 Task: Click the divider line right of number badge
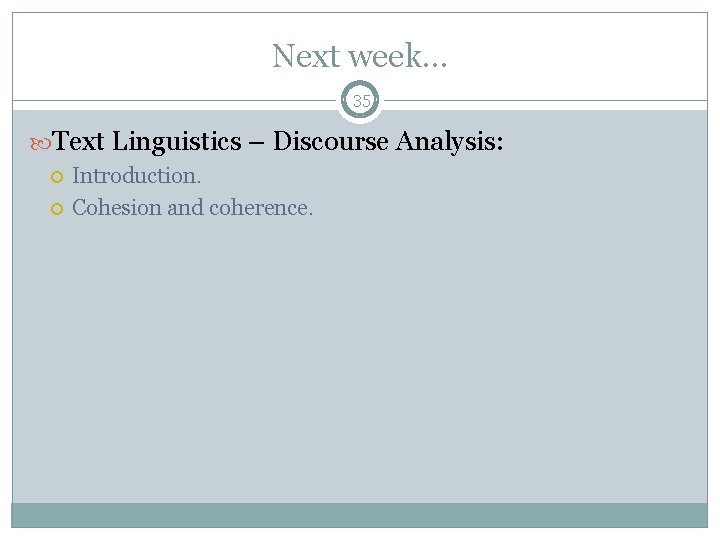point(540,101)
